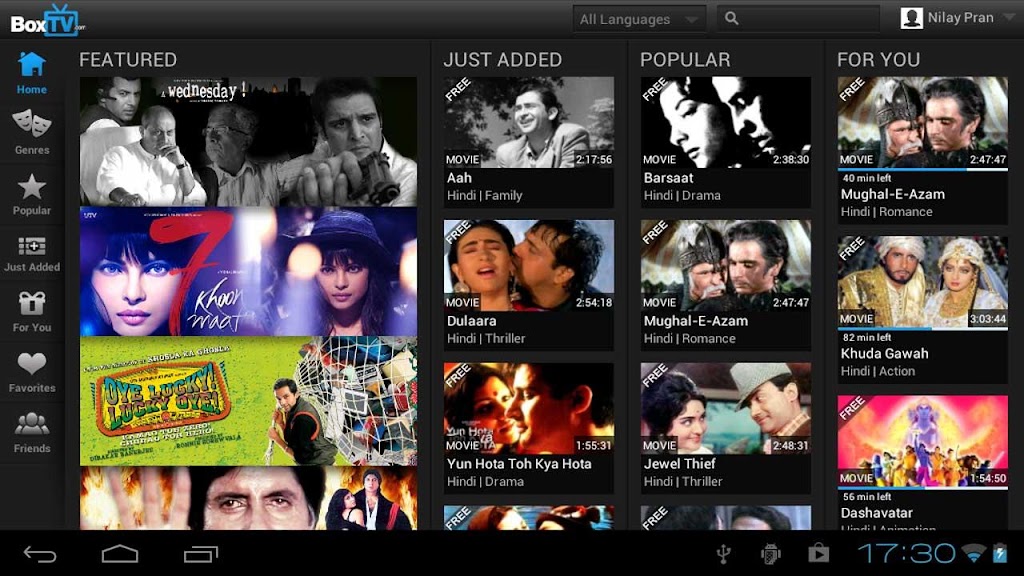This screenshot has height=576, width=1024.
Task: Open the 7 Khoon Maaf featured banner
Action: click(x=248, y=272)
